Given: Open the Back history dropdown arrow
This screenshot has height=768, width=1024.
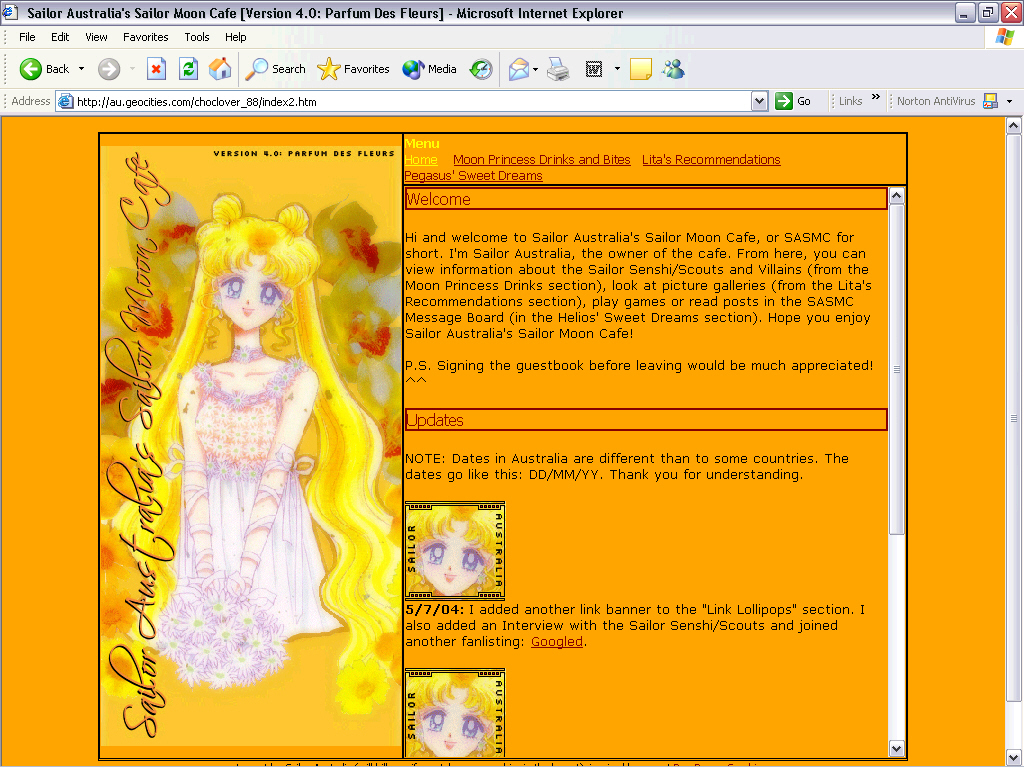Looking at the screenshot, I should click(82, 69).
